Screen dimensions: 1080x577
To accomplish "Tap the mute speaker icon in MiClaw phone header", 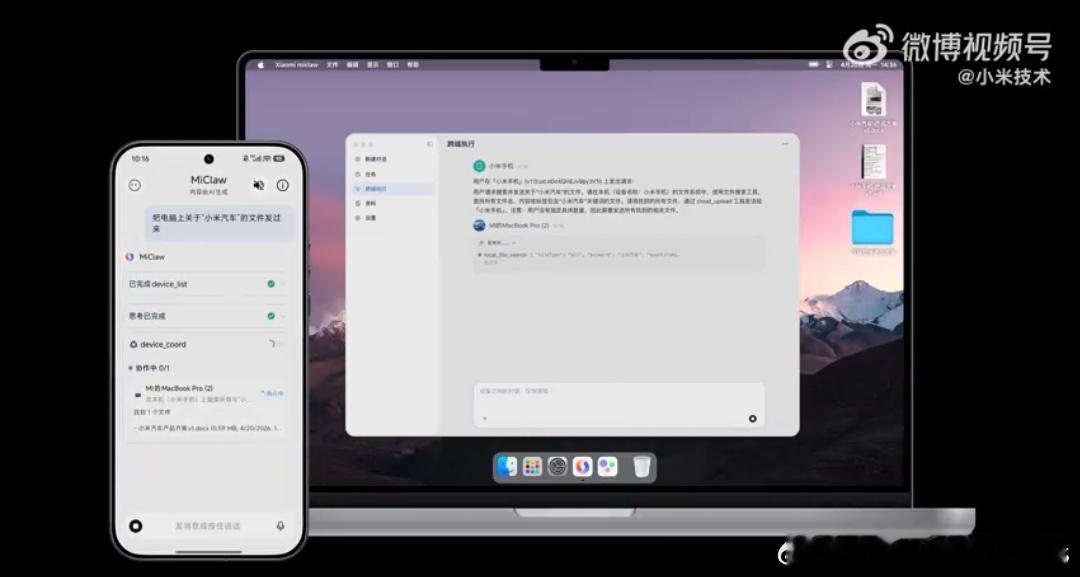I will click(259, 185).
